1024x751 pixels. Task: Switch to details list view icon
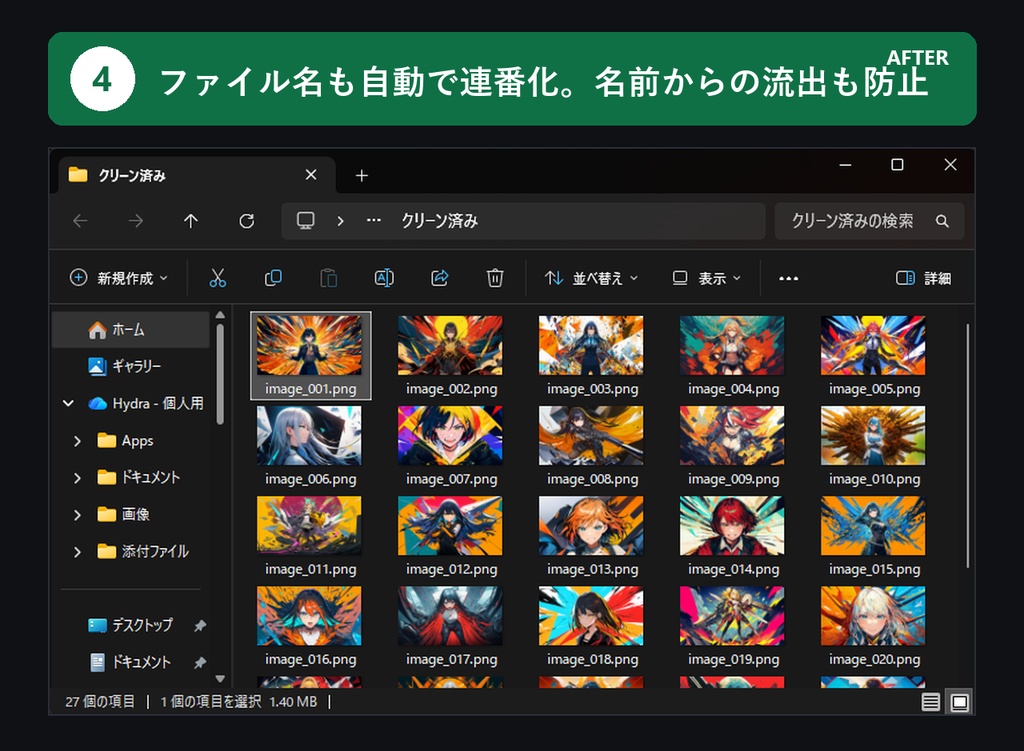tap(931, 702)
